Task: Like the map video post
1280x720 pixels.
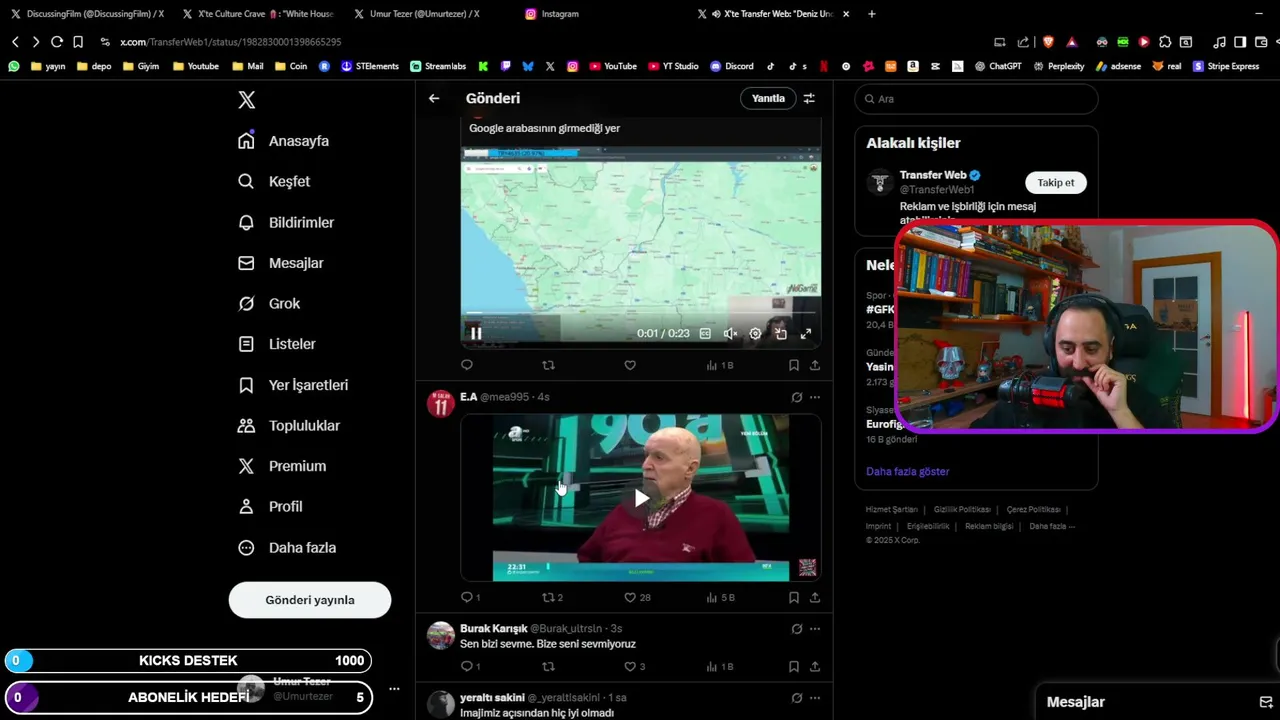Action: [630, 365]
